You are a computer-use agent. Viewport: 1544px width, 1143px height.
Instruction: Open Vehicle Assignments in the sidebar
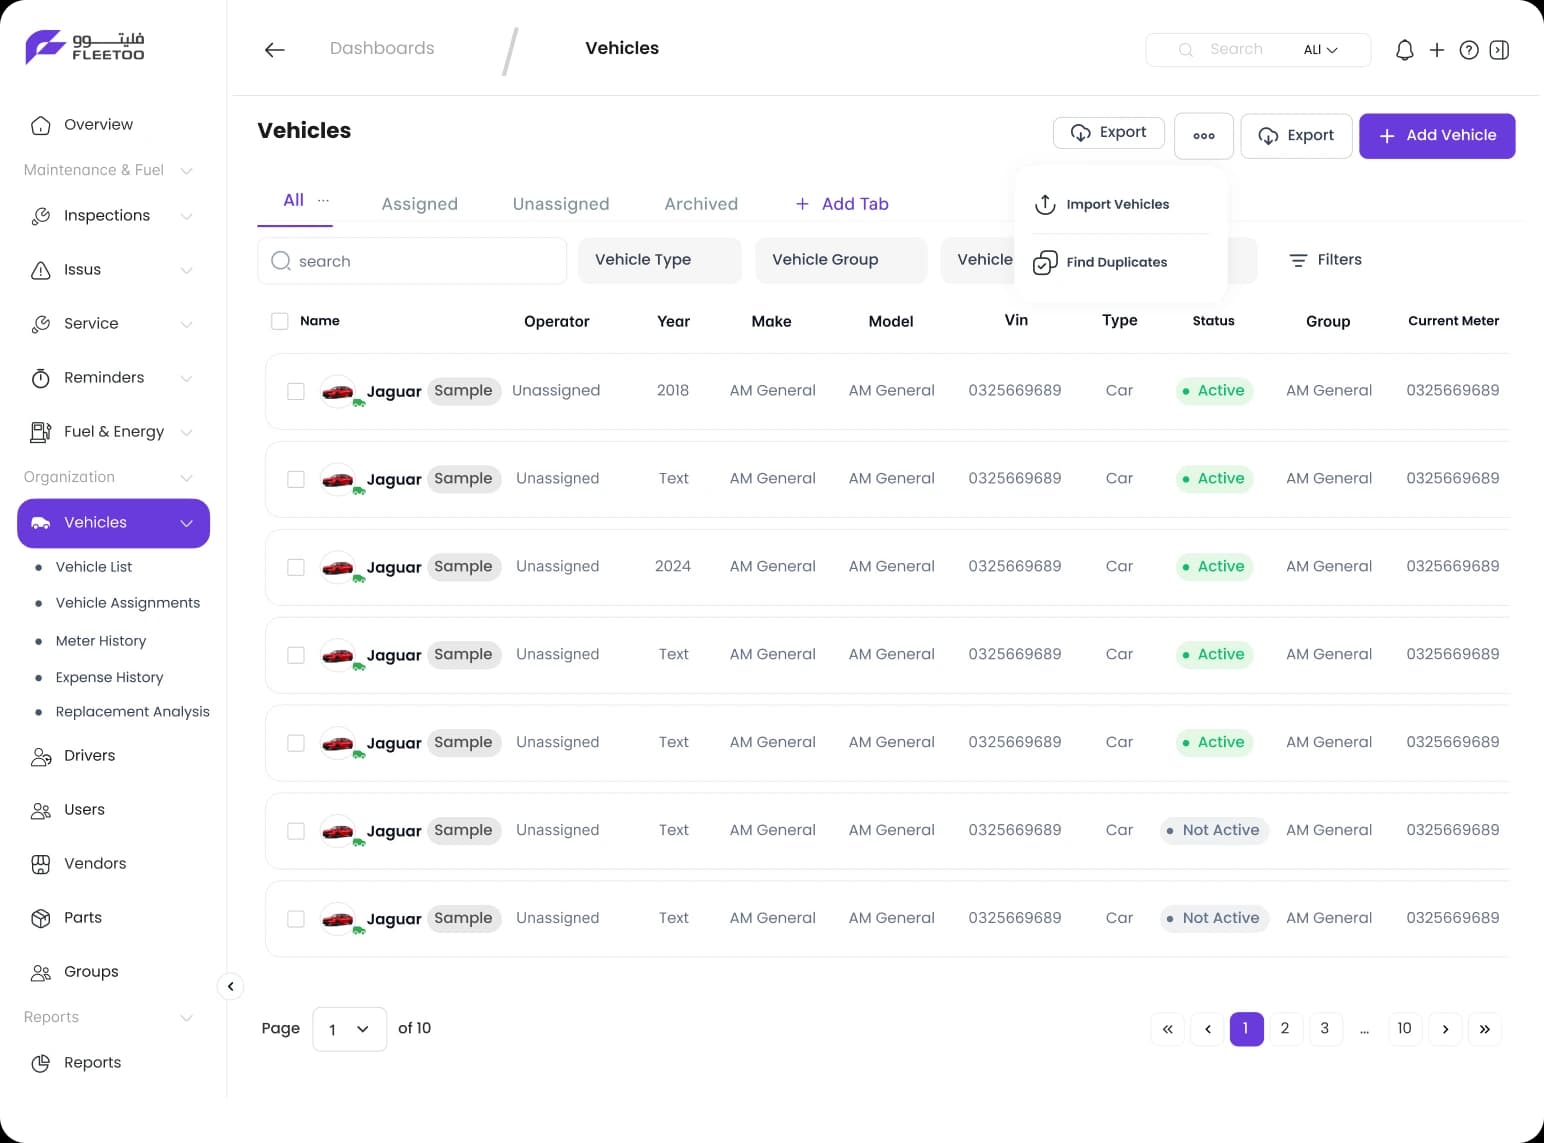127,603
